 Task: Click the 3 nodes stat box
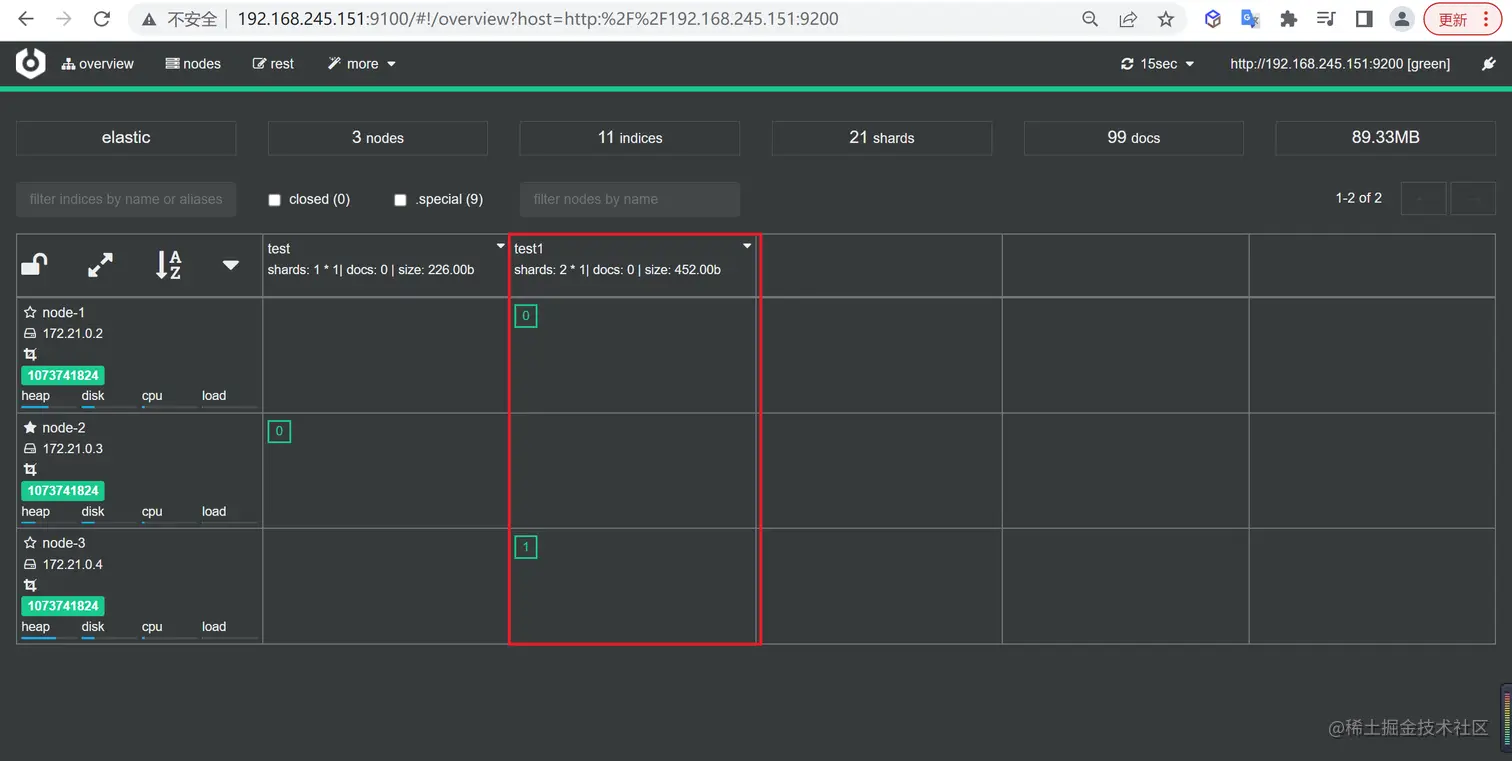tap(378, 138)
